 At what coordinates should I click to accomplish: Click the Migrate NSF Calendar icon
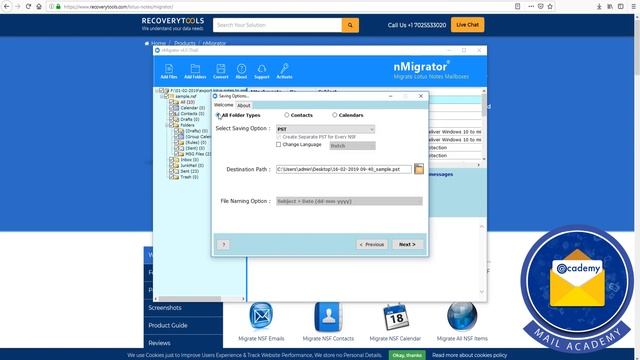[x=395, y=316]
